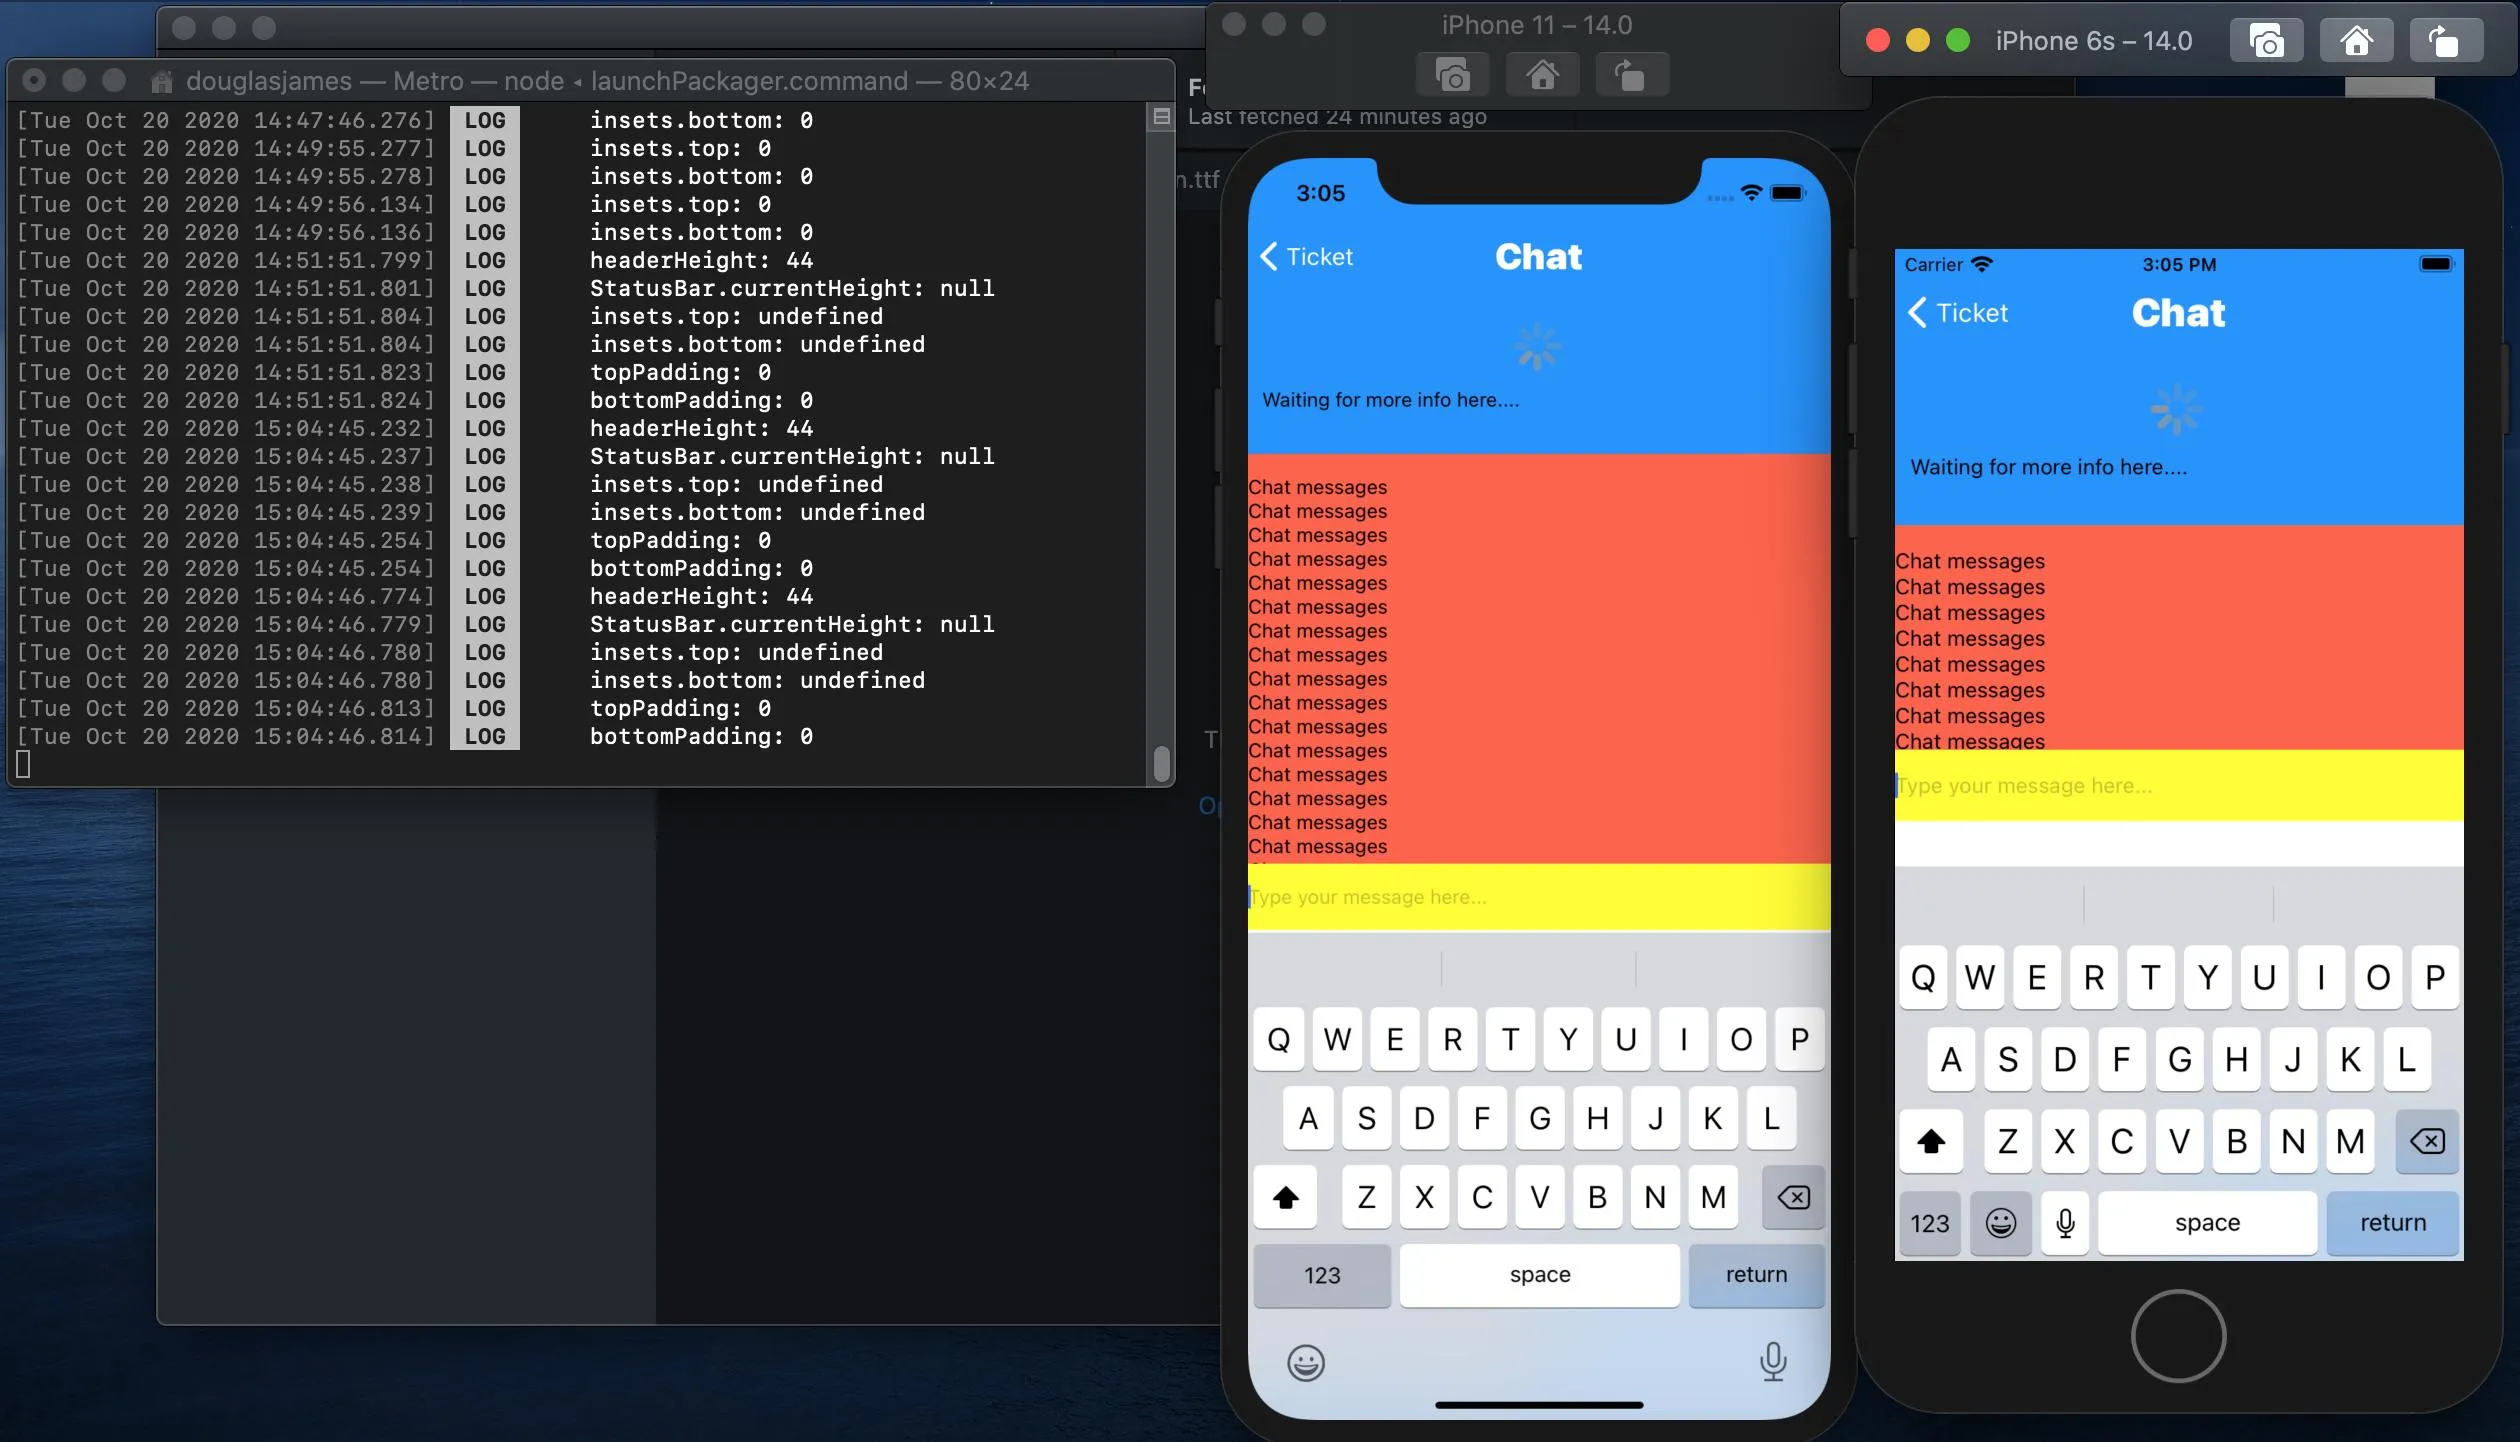Focus message input field on iPhone 11

pyautogui.click(x=1538, y=897)
